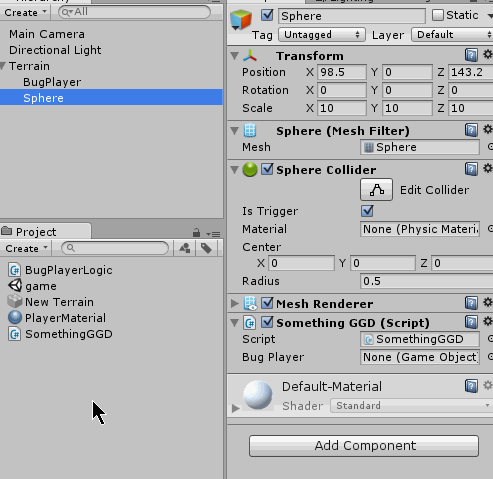
Task: Open Mesh Renderer gear settings menu
Action: [x=488, y=303]
